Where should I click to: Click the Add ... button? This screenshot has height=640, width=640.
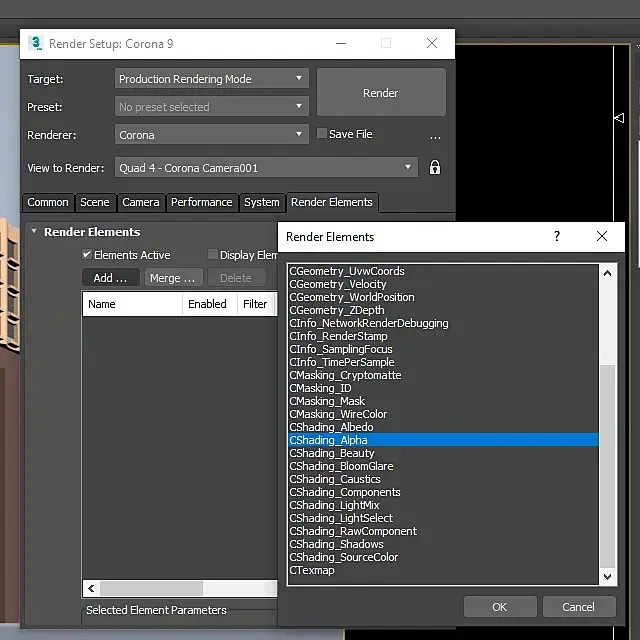pos(111,278)
